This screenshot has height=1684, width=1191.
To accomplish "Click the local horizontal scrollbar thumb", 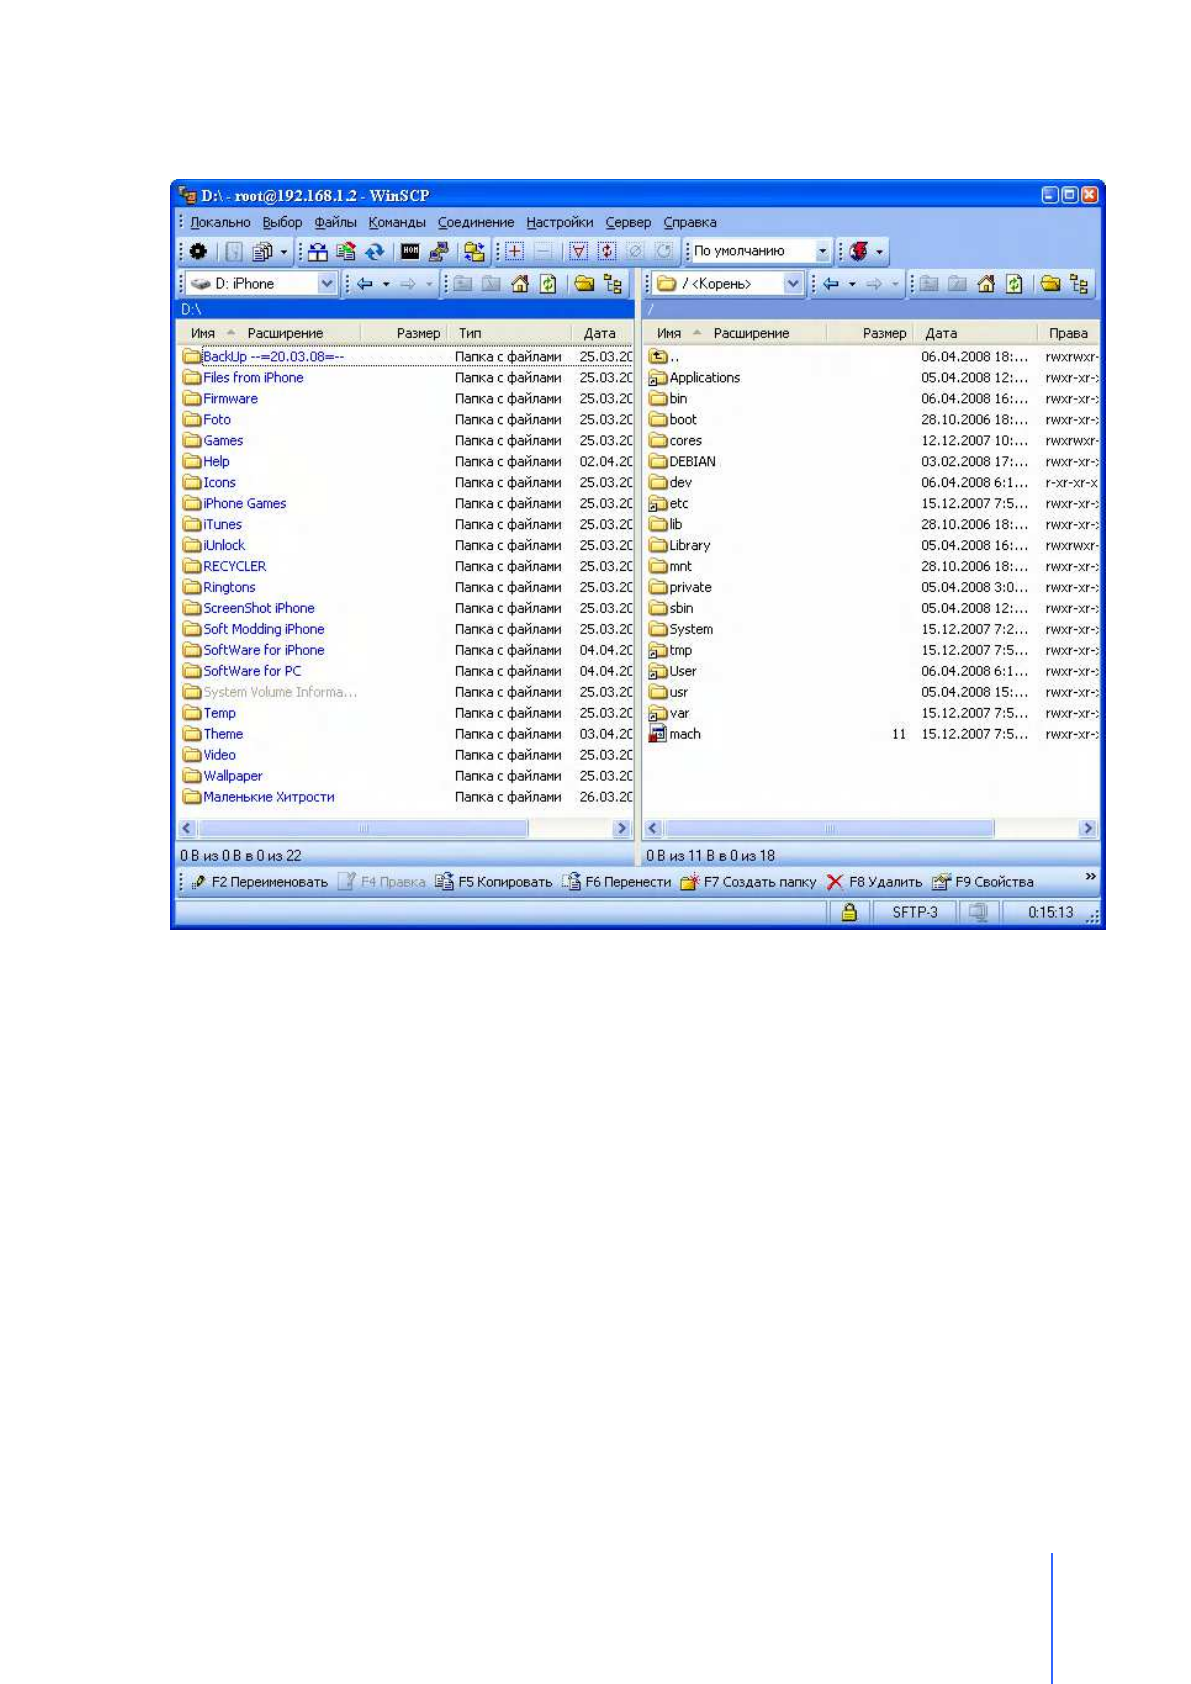I will point(364,829).
